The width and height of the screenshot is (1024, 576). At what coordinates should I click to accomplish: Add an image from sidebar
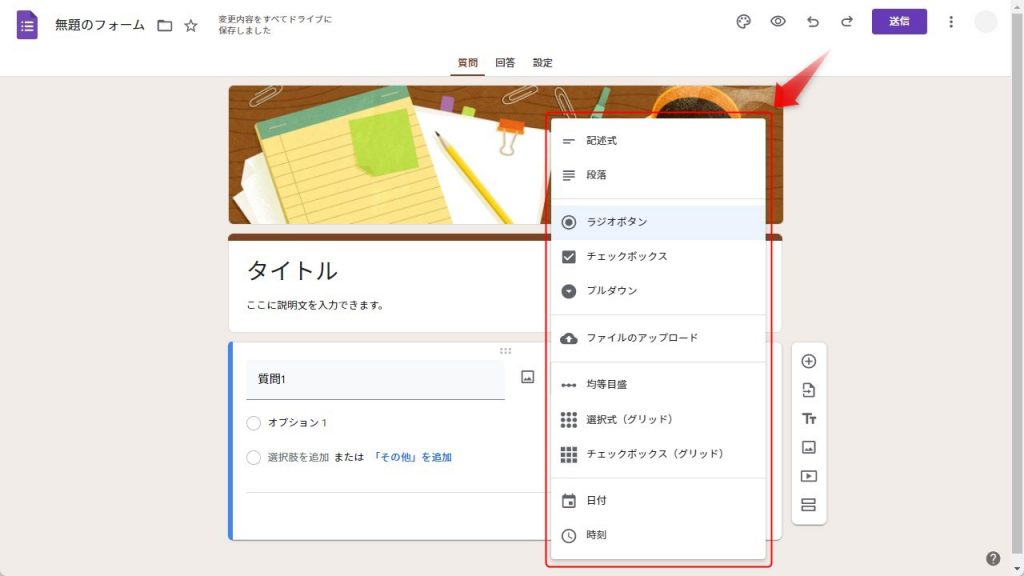click(808, 447)
